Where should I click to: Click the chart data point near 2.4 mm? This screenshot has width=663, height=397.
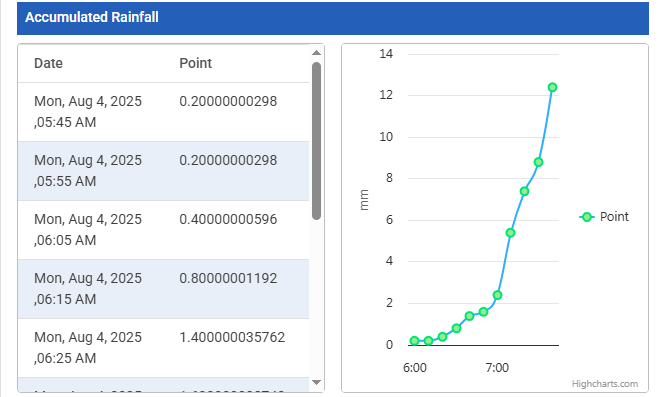coord(497,295)
